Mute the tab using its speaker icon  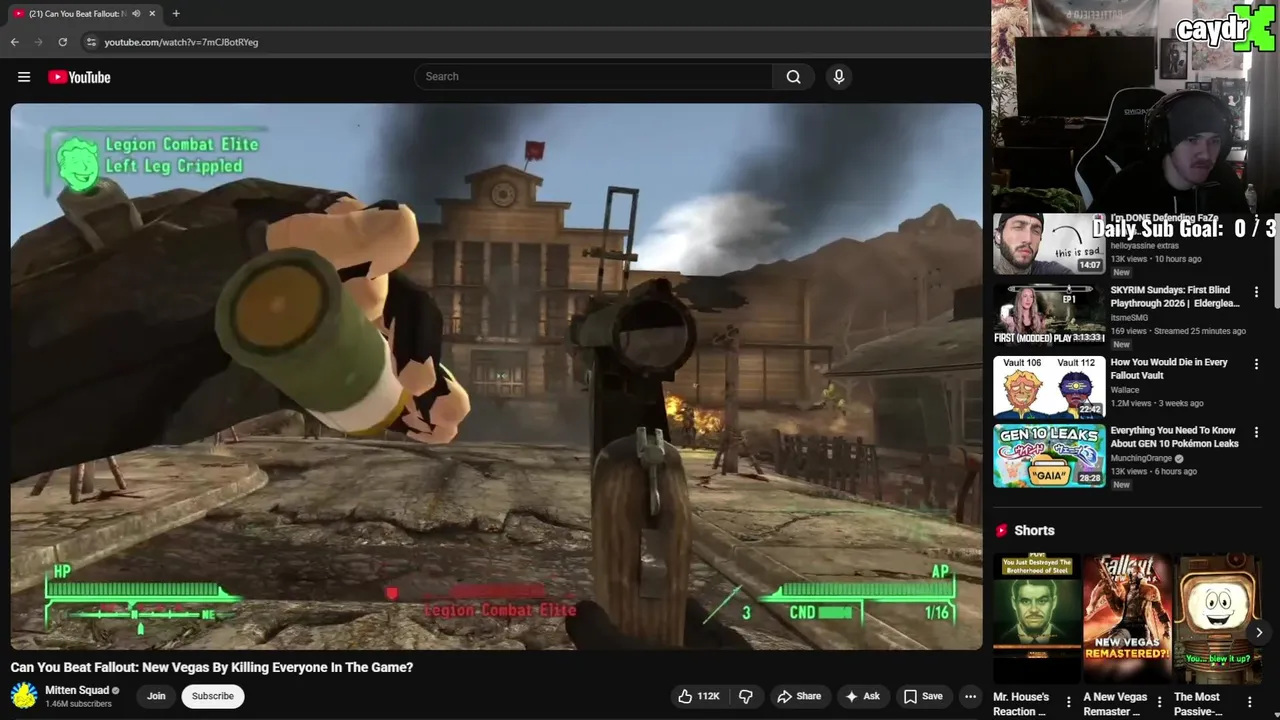[x=136, y=13]
